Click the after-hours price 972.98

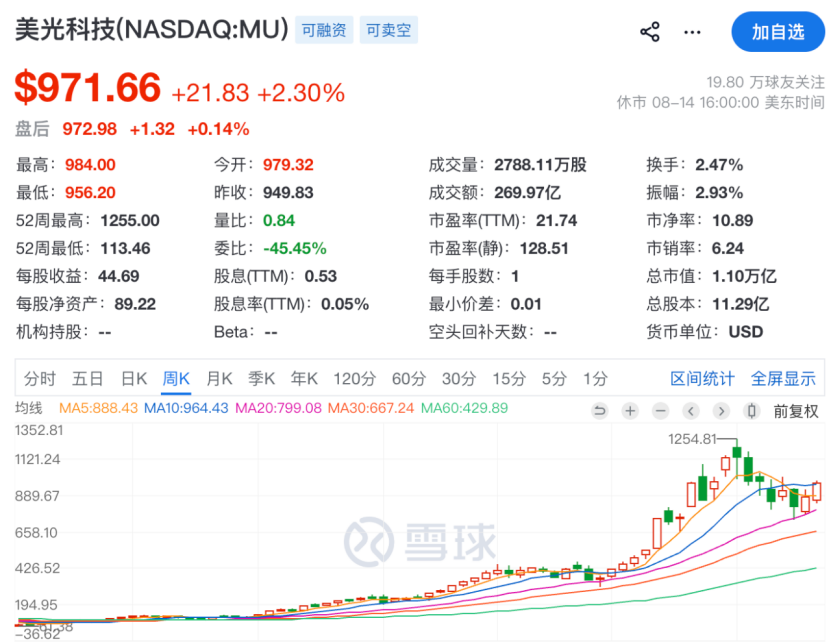click(x=90, y=129)
